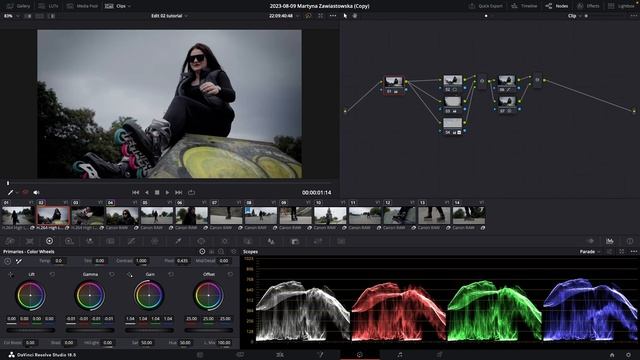Open the Gallery panel
This screenshot has height=360, width=640.
(x=18, y=6)
